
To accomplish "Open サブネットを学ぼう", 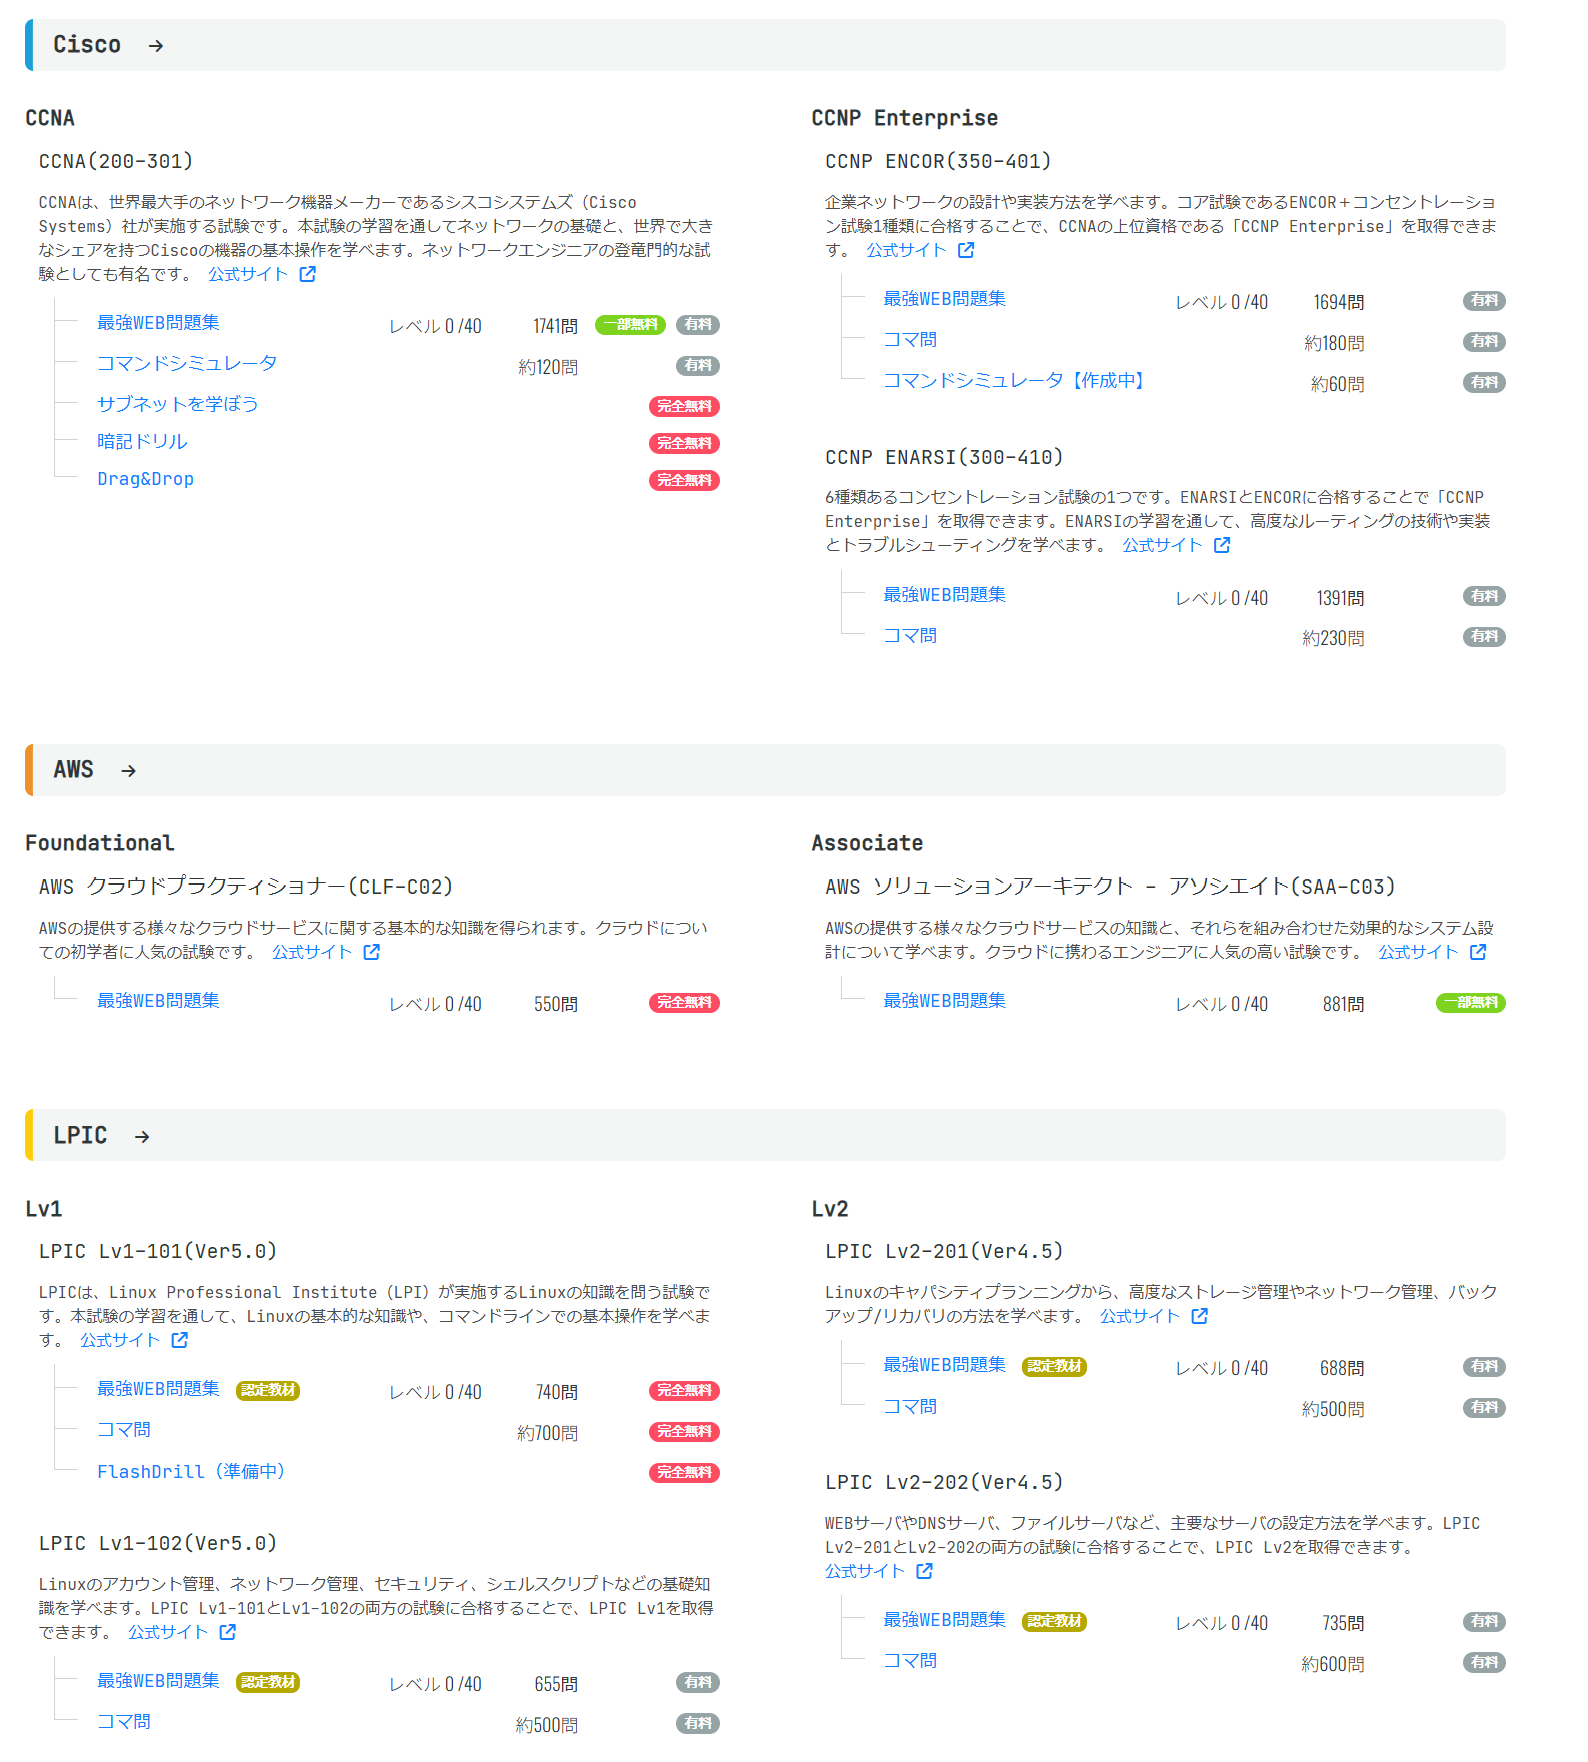I will pos(178,404).
